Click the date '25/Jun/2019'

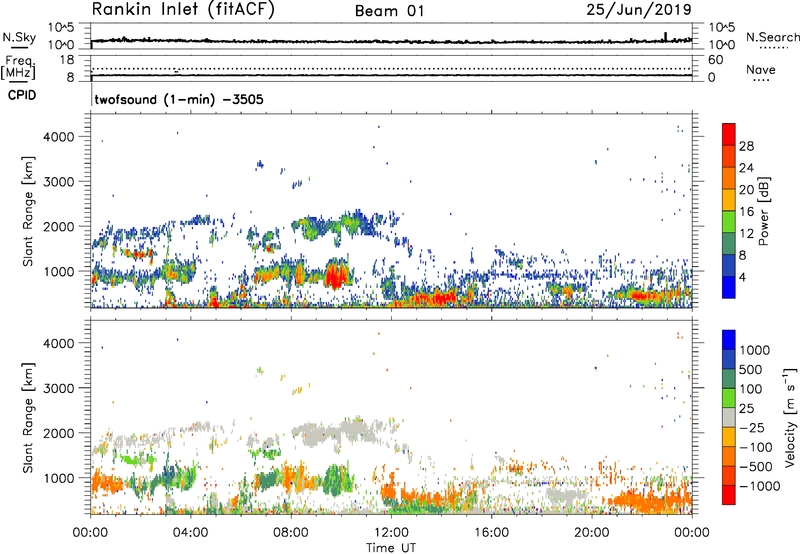[639, 9]
